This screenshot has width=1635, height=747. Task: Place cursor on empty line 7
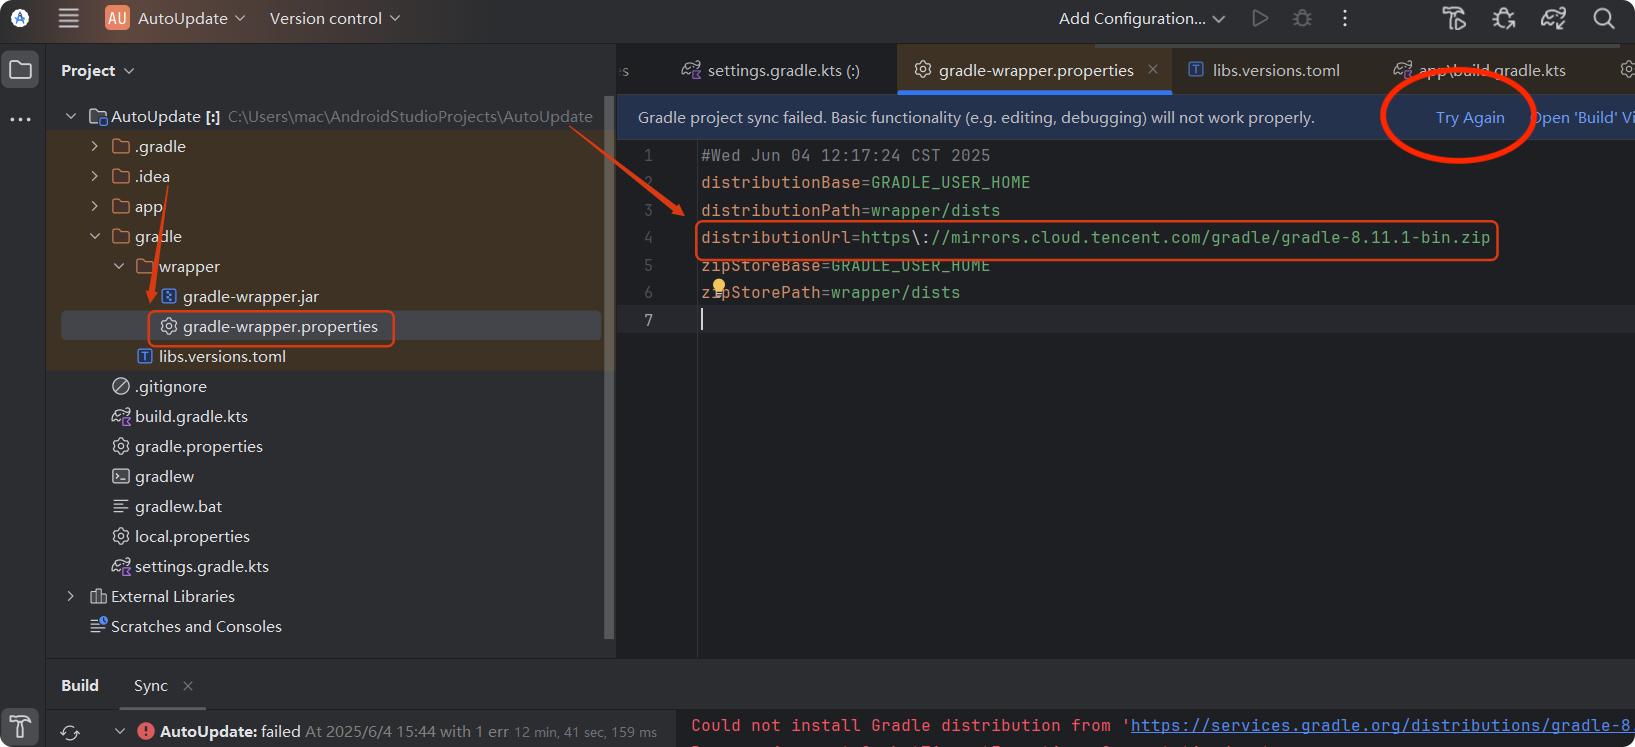tap(1165, 319)
